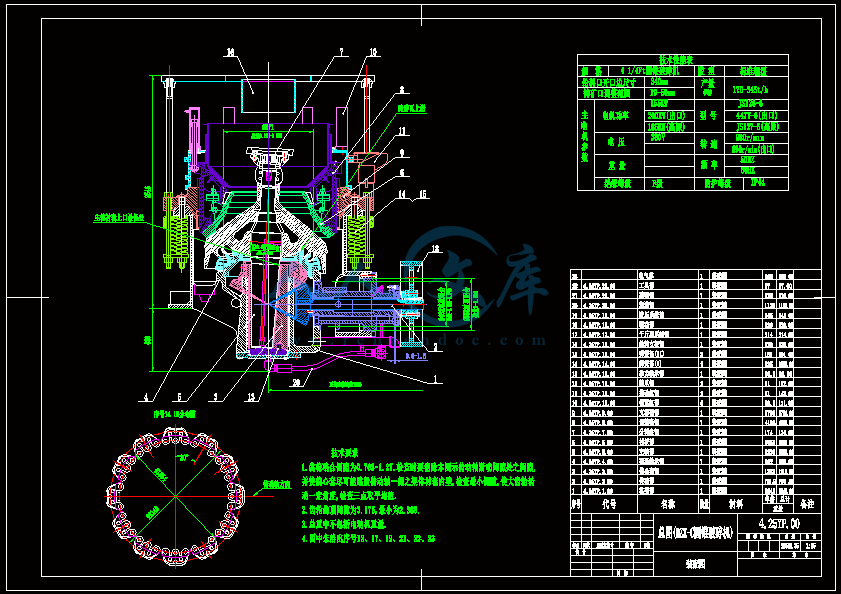Click the '170-345t/h' capacity value cell
The width and height of the screenshot is (841, 594).
click(x=756, y=89)
